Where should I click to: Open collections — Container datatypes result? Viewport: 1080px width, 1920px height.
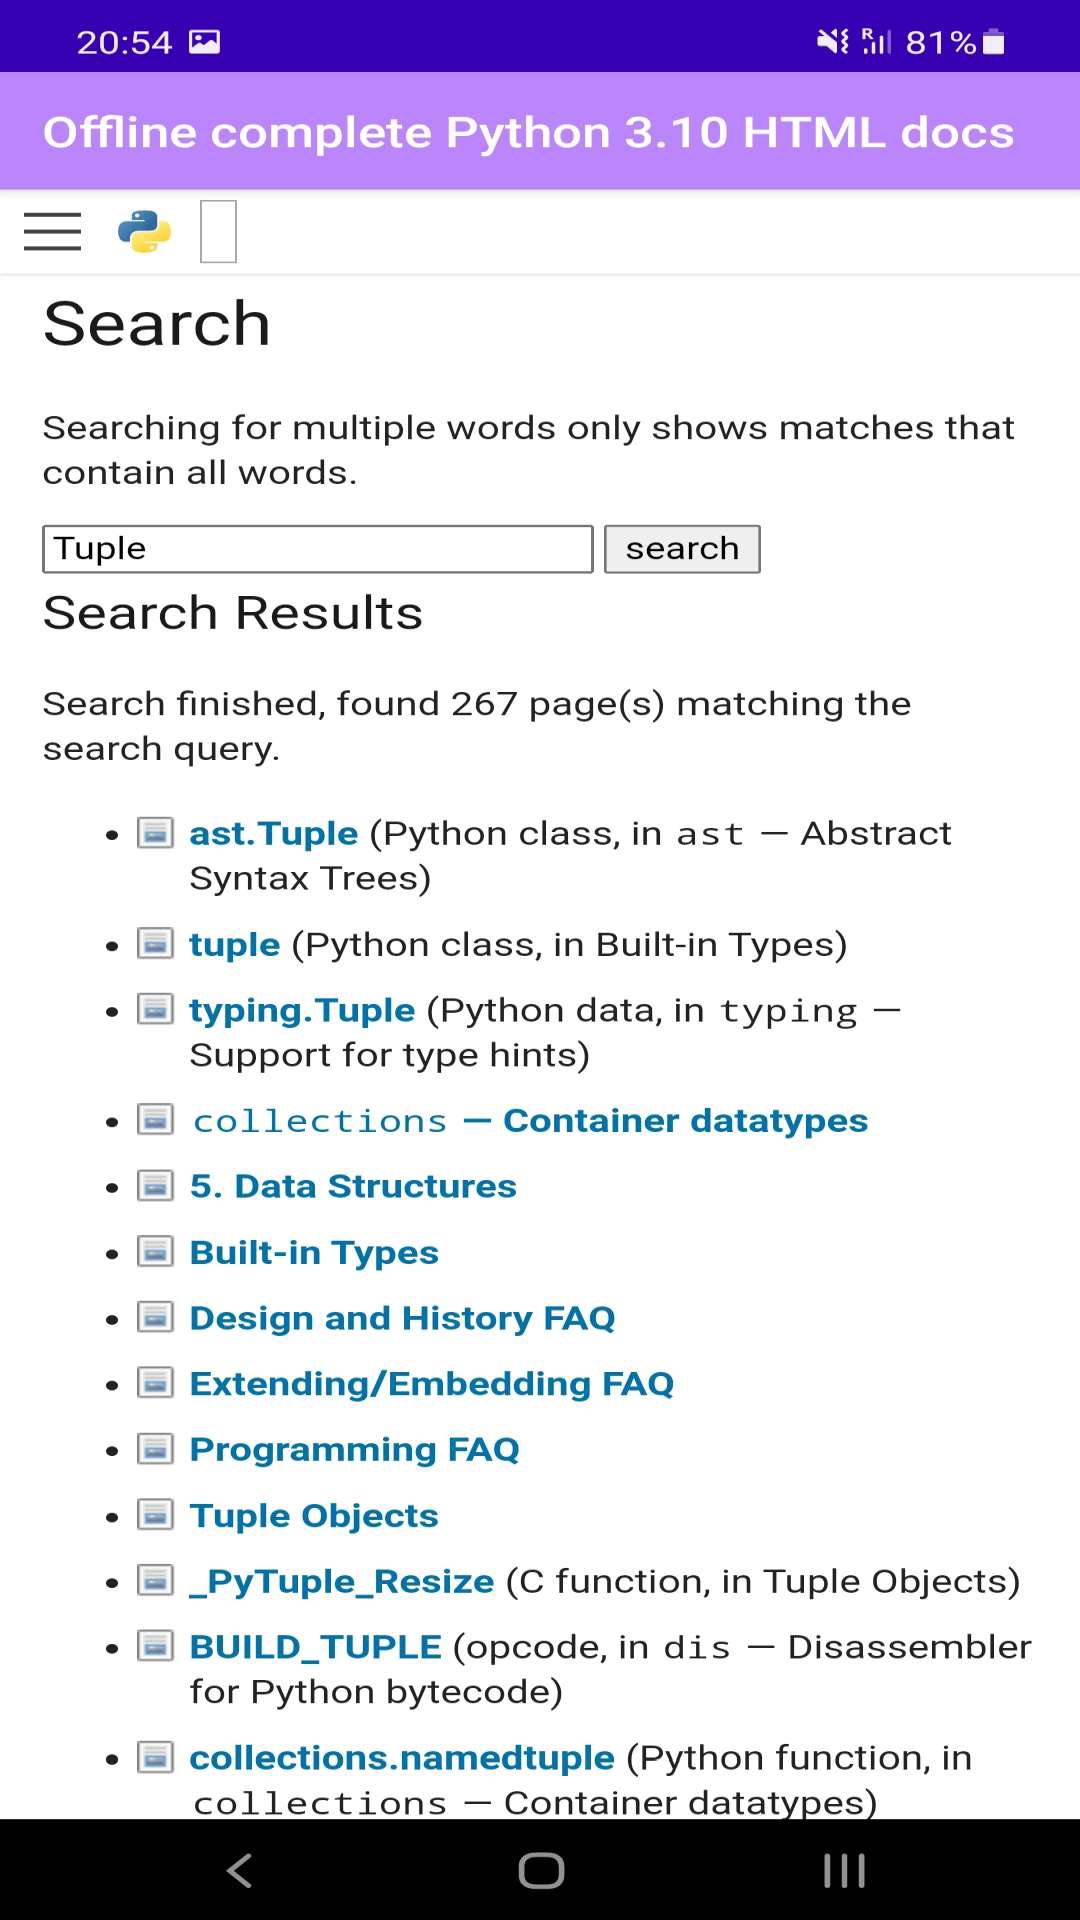click(x=529, y=1121)
